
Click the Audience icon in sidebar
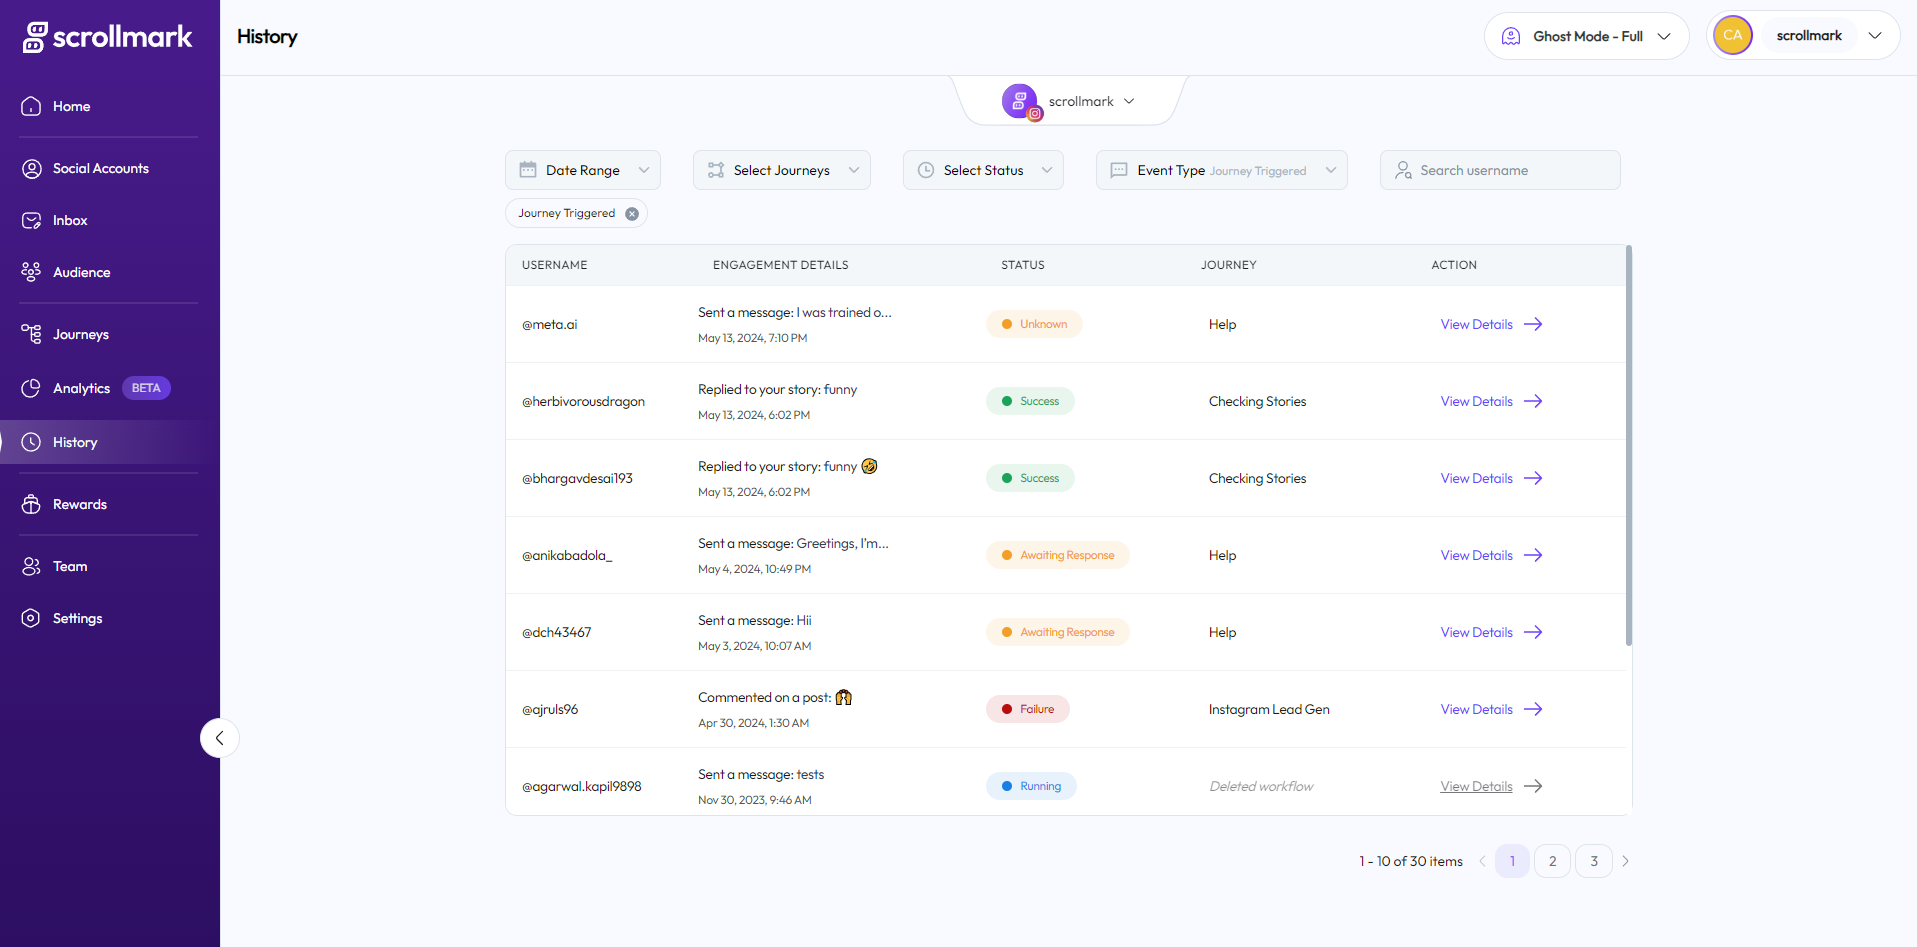pyautogui.click(x=31, y=272)
